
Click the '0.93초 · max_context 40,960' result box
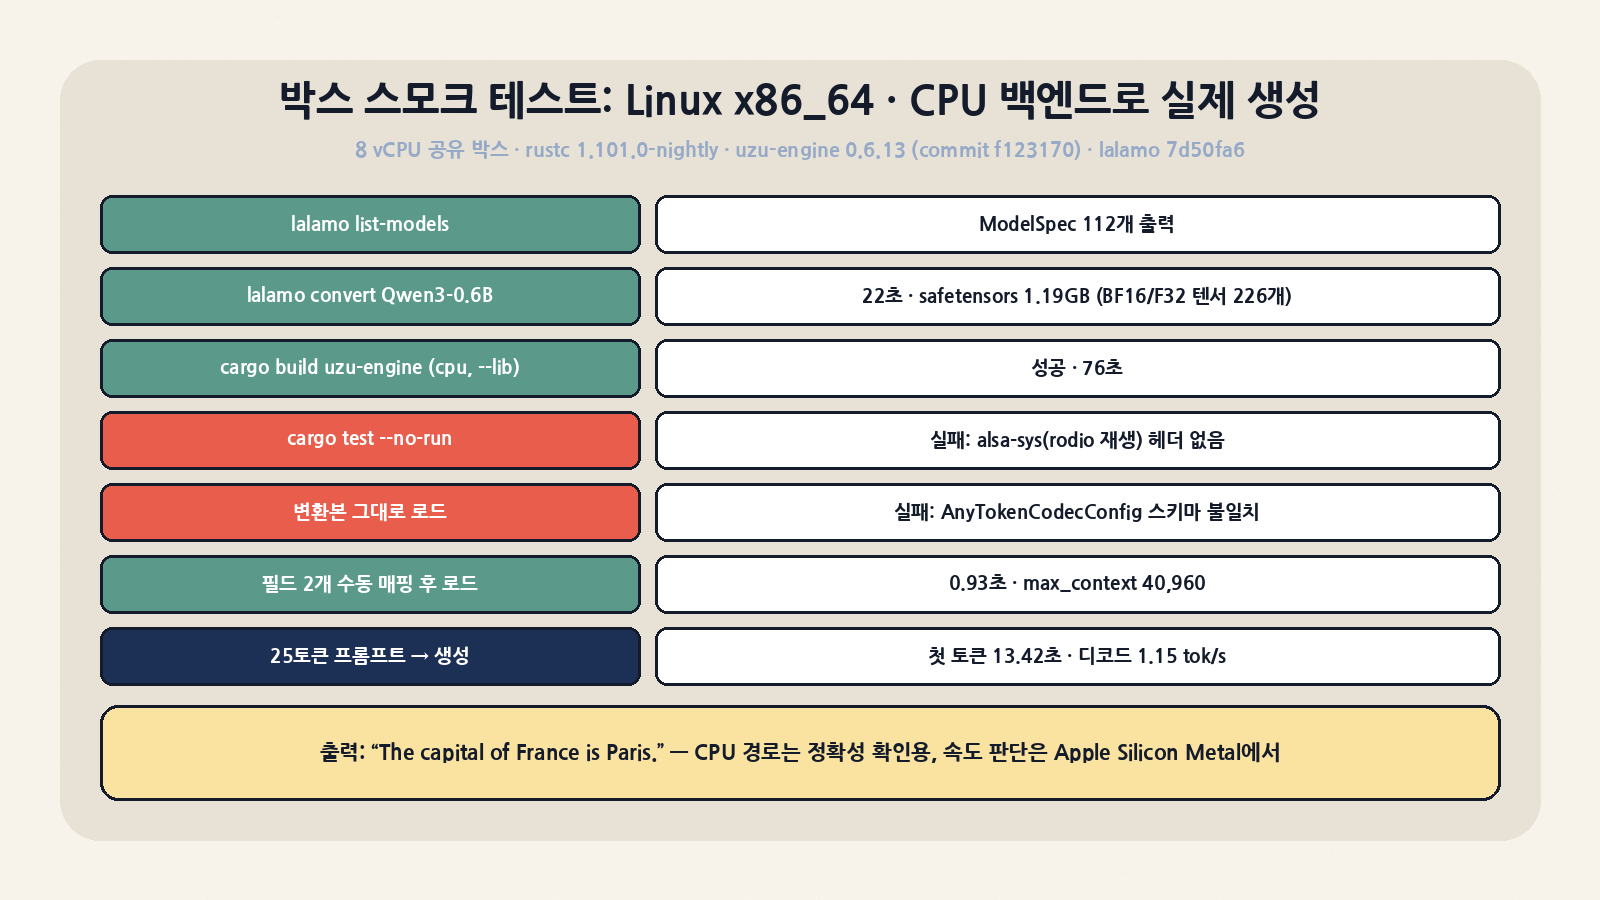[1077, 584]
